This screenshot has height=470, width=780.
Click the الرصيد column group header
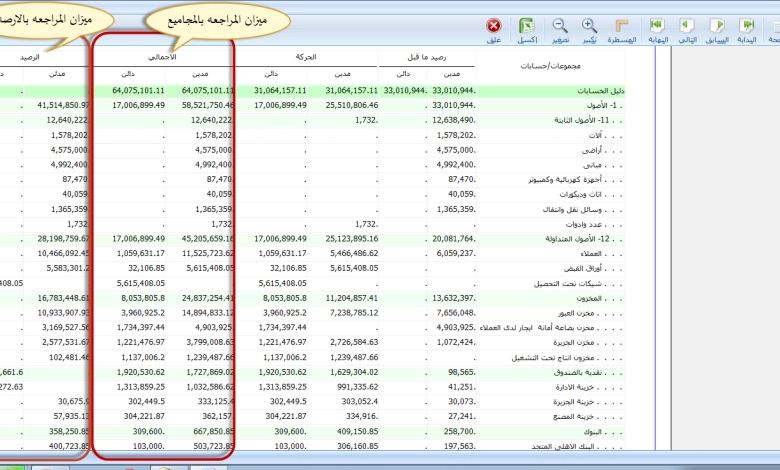click(x=29, y=57)
